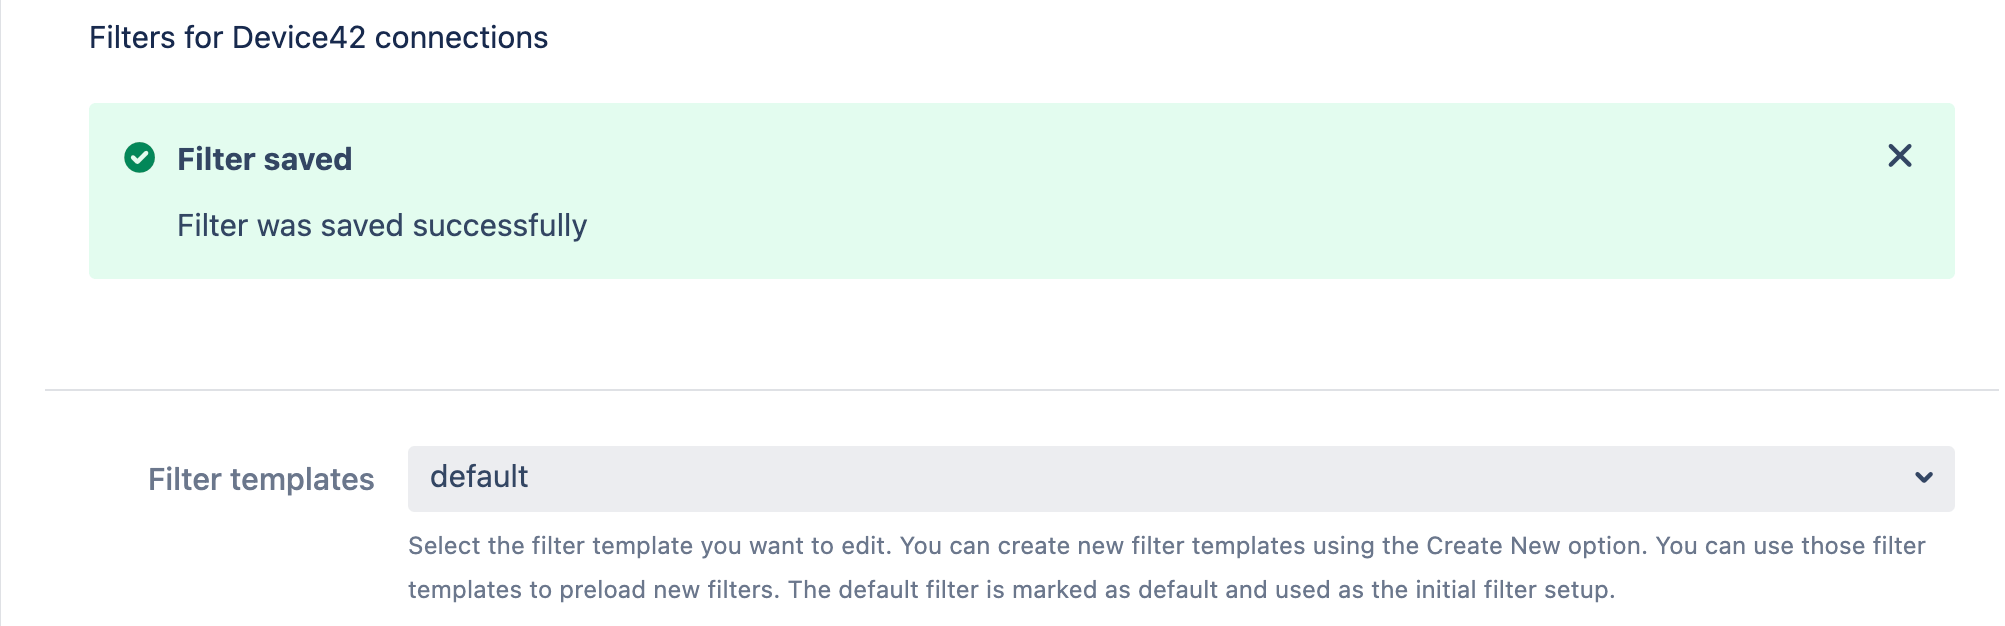The image size is (2005, 626).
Task: Click the word 'Device42' in the page heading
Action: pos(299,38)
